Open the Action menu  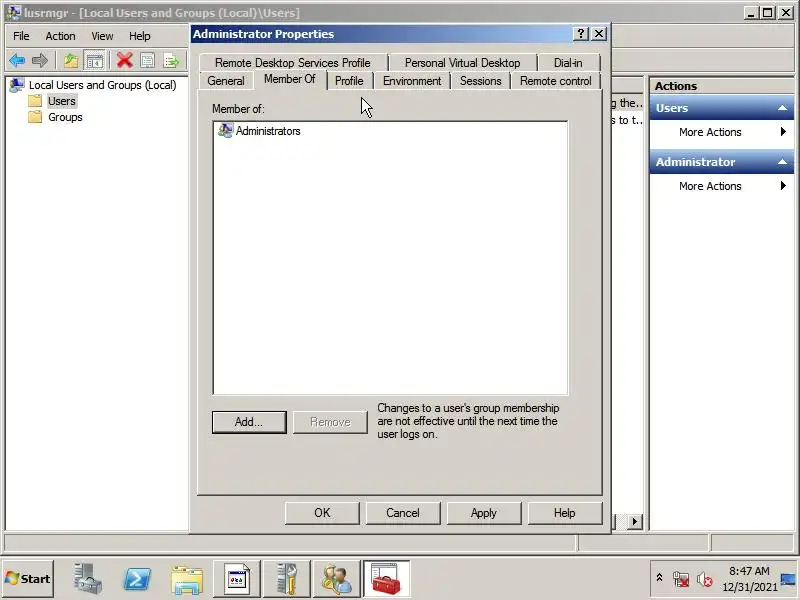coord(60,36)
